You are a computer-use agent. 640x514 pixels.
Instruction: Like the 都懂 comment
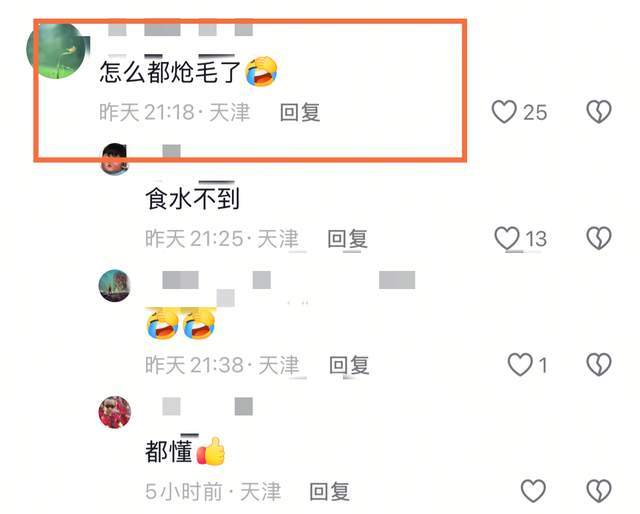point(533,490)
